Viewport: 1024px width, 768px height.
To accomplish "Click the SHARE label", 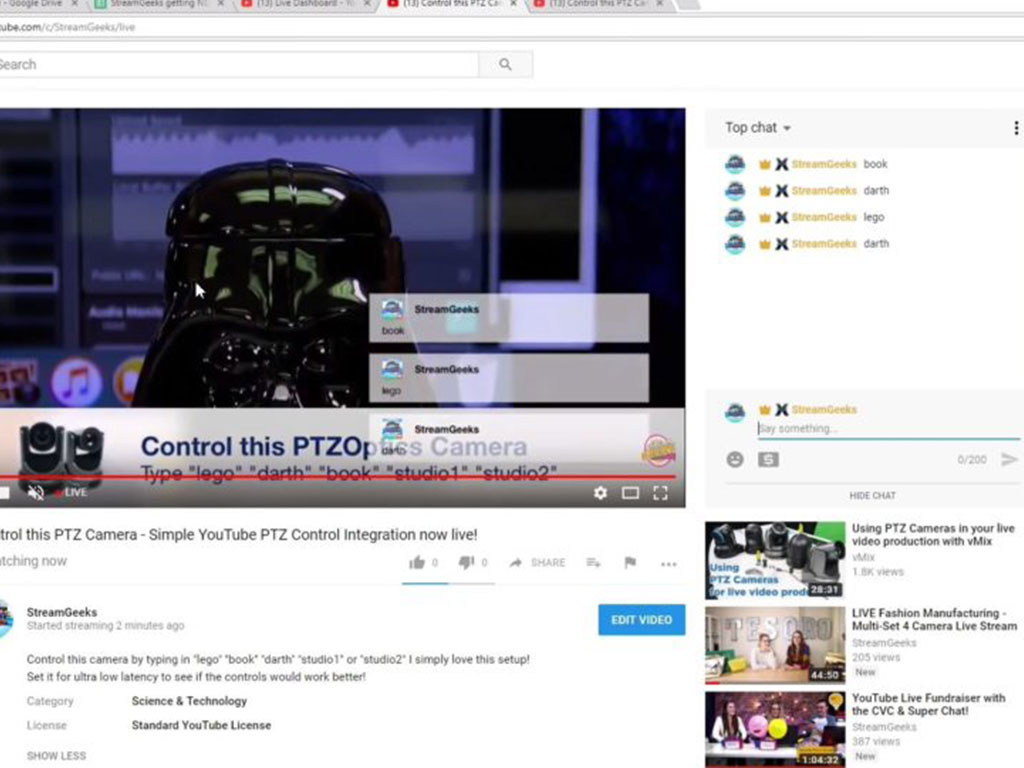I will click(x=548, y=562).
